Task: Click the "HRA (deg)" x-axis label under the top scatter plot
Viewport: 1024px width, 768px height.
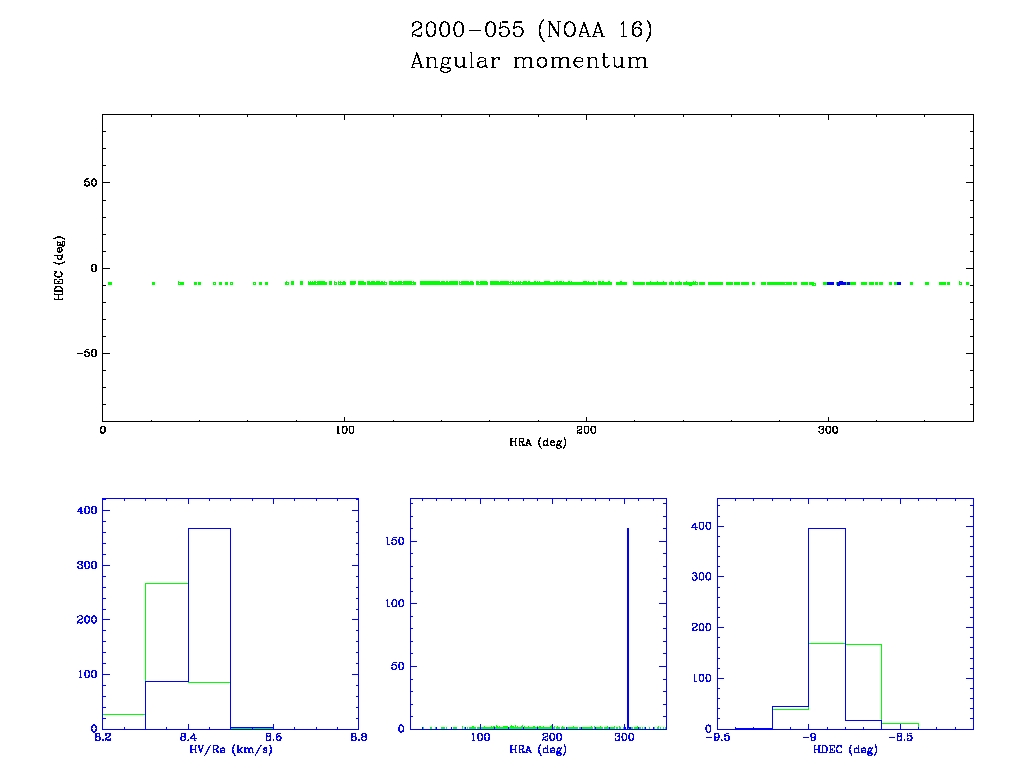Action: pyautogui.click(x=537, y=442)
